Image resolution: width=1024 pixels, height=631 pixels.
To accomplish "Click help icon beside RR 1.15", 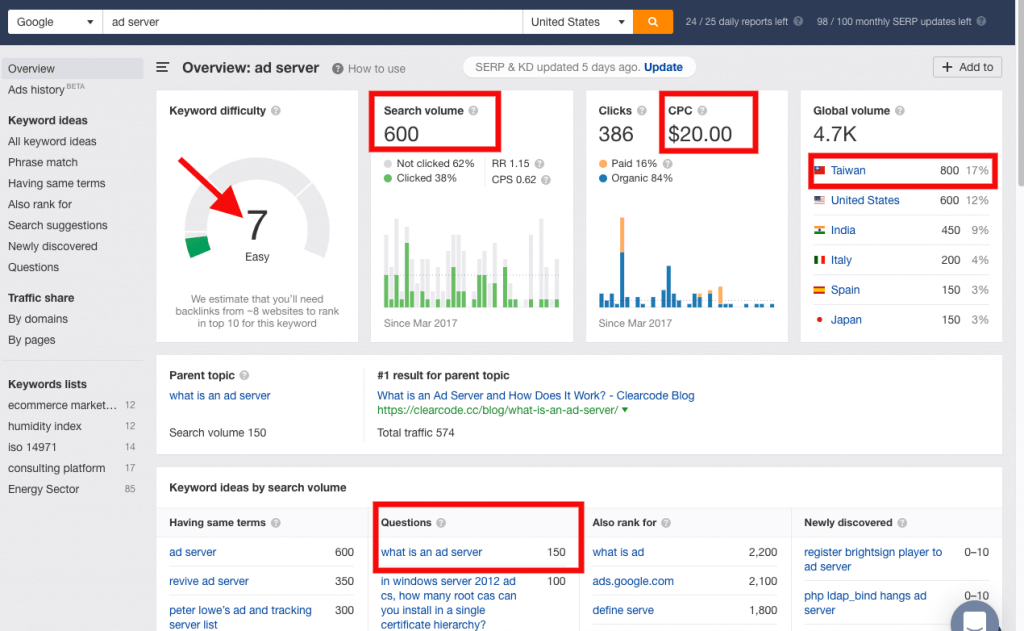I will [x=539, y=164].
